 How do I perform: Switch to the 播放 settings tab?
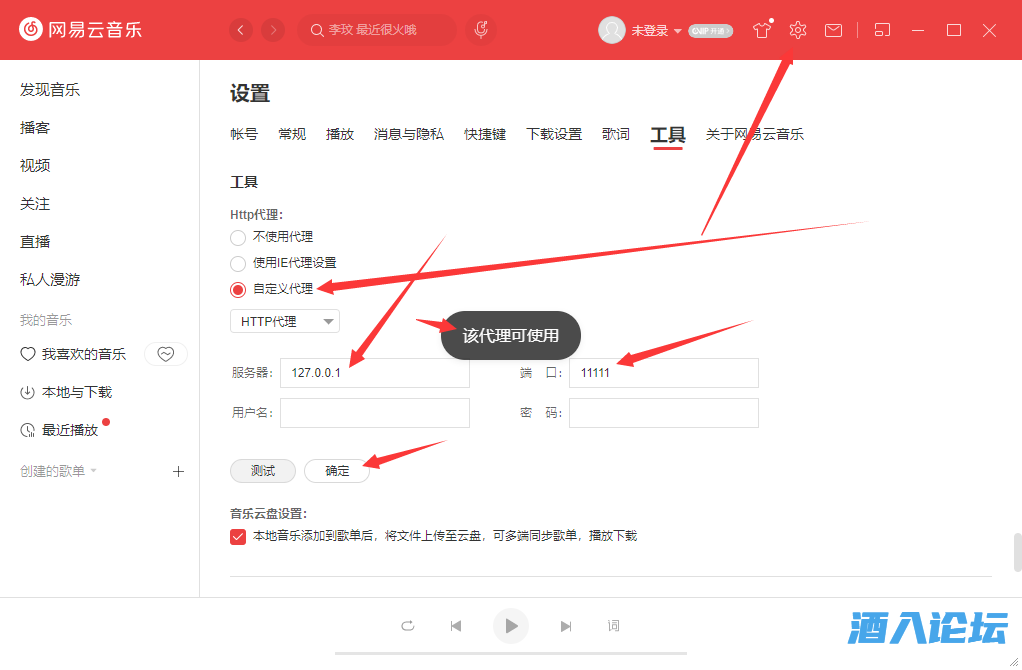pyautogui.click(x=340, y=134)
